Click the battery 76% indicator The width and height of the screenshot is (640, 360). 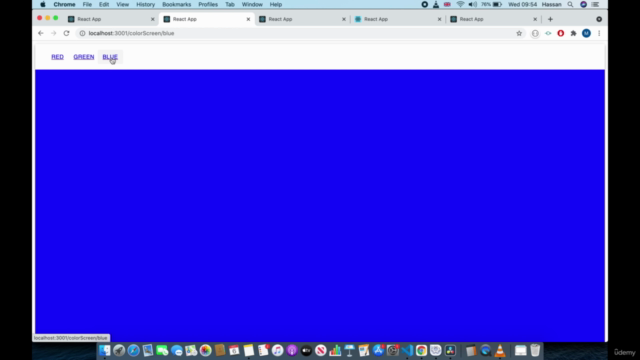(x=491, y=4)
